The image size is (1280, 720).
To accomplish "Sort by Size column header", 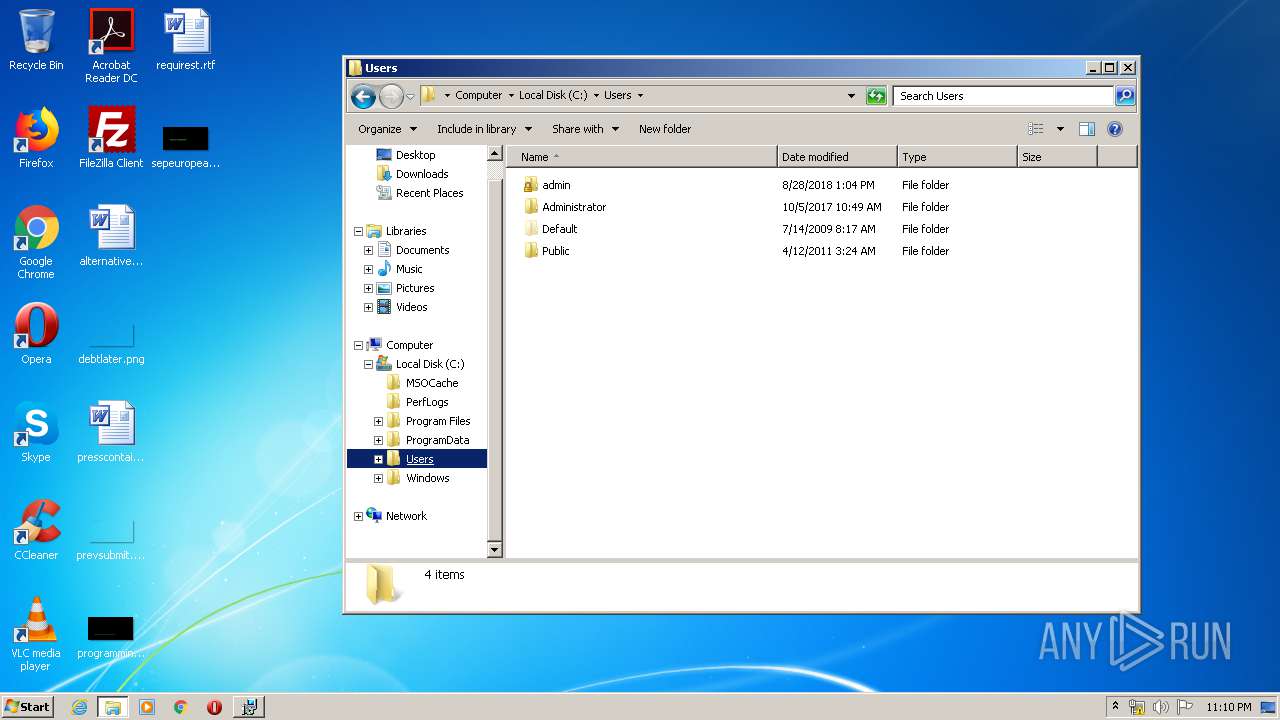I will tap(1057, 157).
